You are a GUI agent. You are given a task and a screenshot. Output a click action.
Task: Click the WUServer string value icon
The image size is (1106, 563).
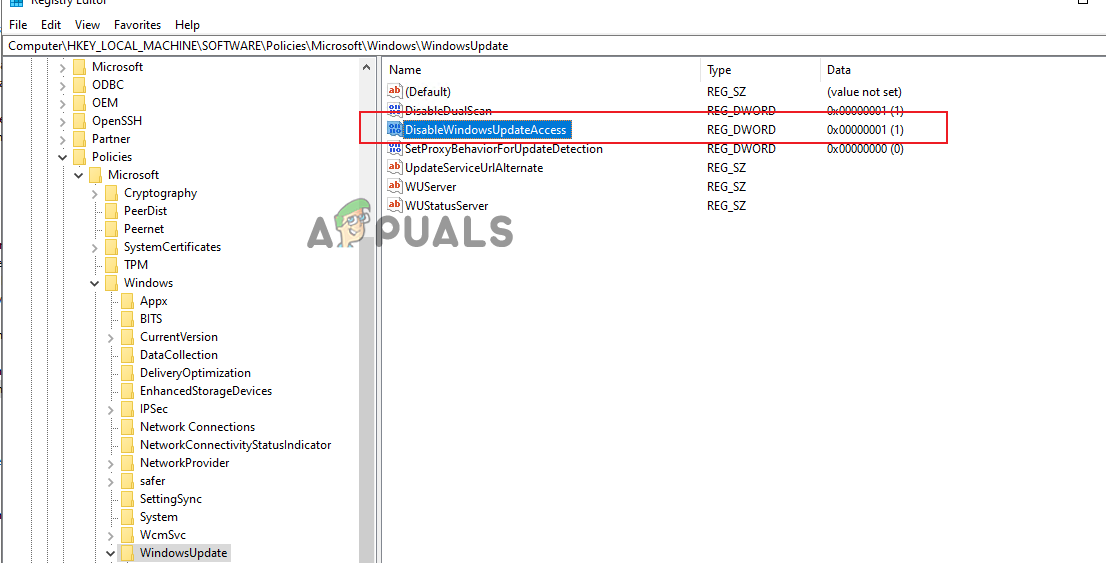pyautogui.click(x=394, y=187)
